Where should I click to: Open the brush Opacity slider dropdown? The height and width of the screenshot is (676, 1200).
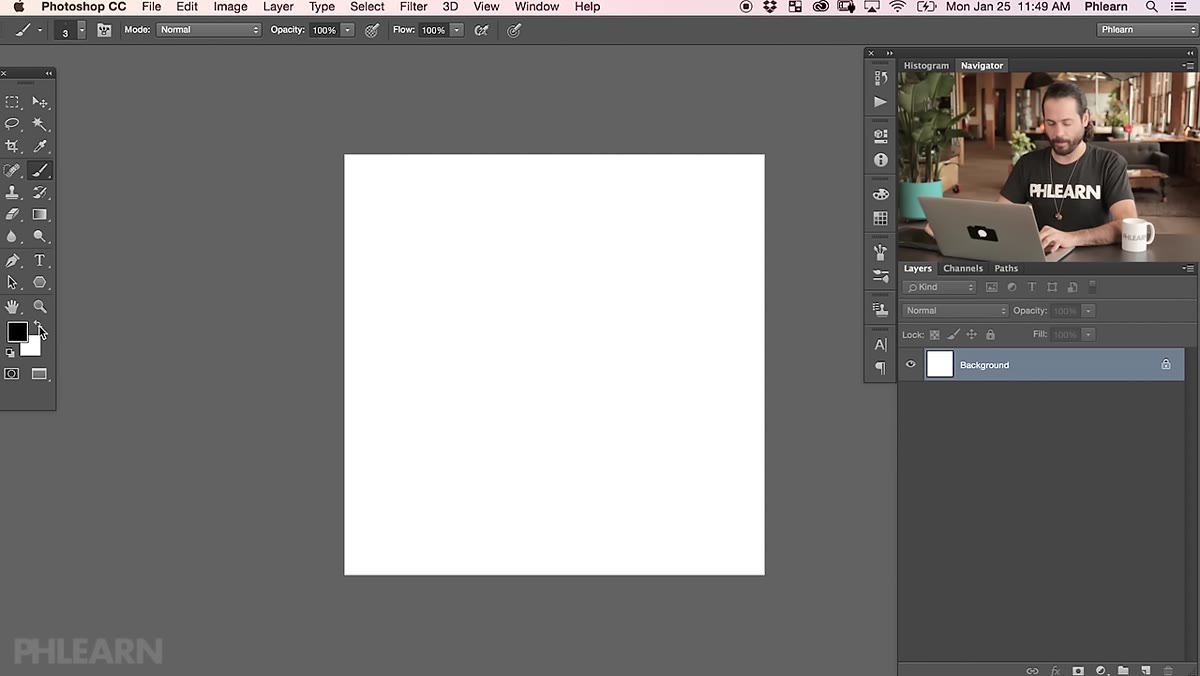click(347, 30)
